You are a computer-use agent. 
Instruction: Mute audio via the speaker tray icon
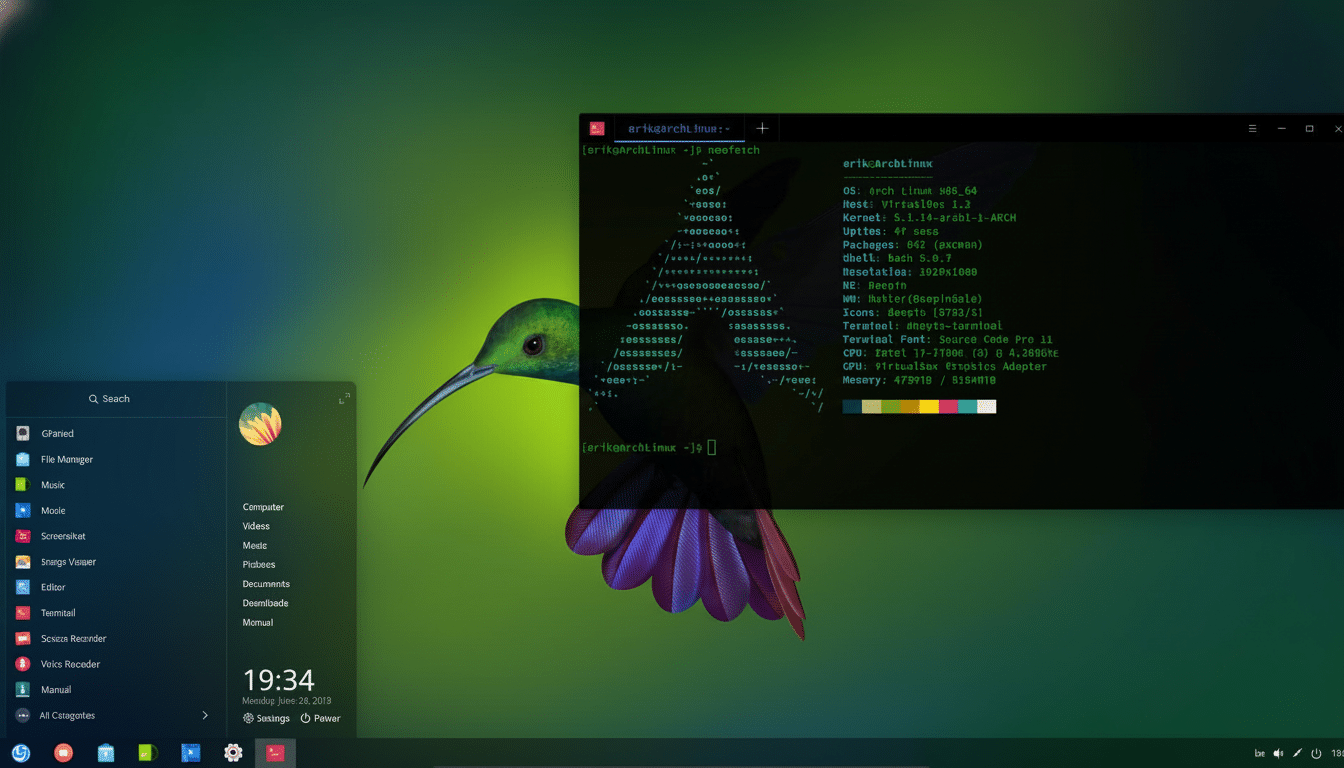[x=1278, y=753]
